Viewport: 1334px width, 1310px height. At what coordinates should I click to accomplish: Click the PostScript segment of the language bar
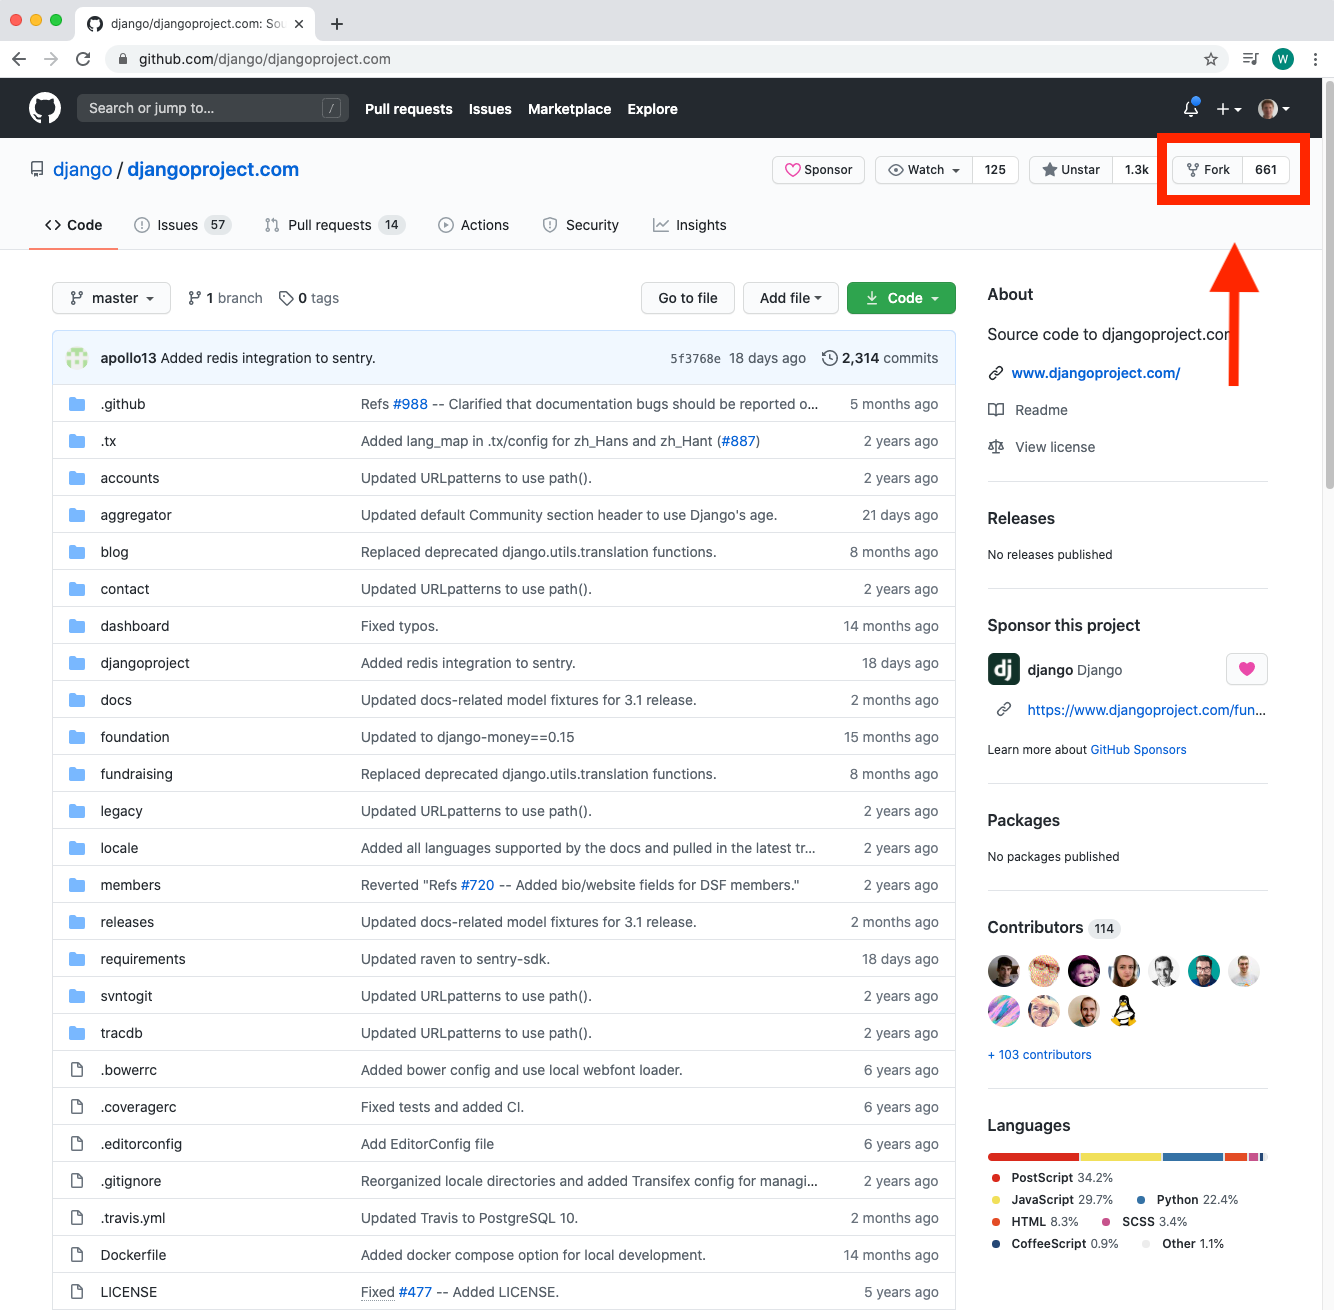tap(1034, 1157)
